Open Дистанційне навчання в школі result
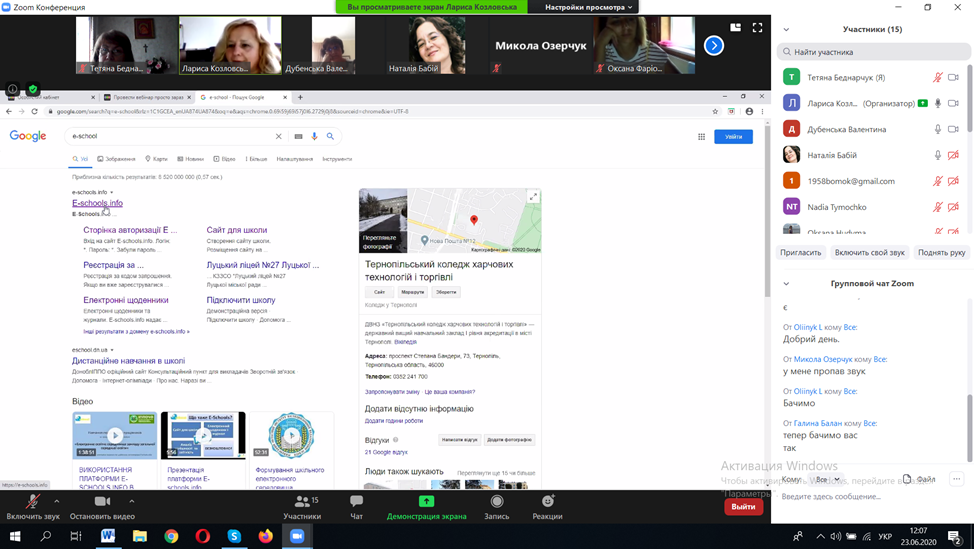This screenshot has width=974, height=549. [128, 361]
